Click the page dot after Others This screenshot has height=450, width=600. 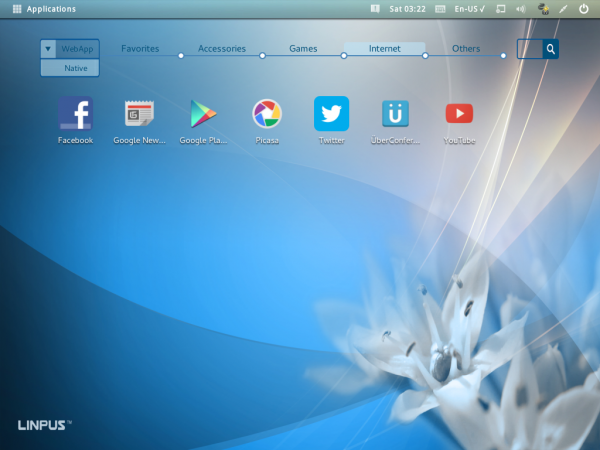click(503, 56)
